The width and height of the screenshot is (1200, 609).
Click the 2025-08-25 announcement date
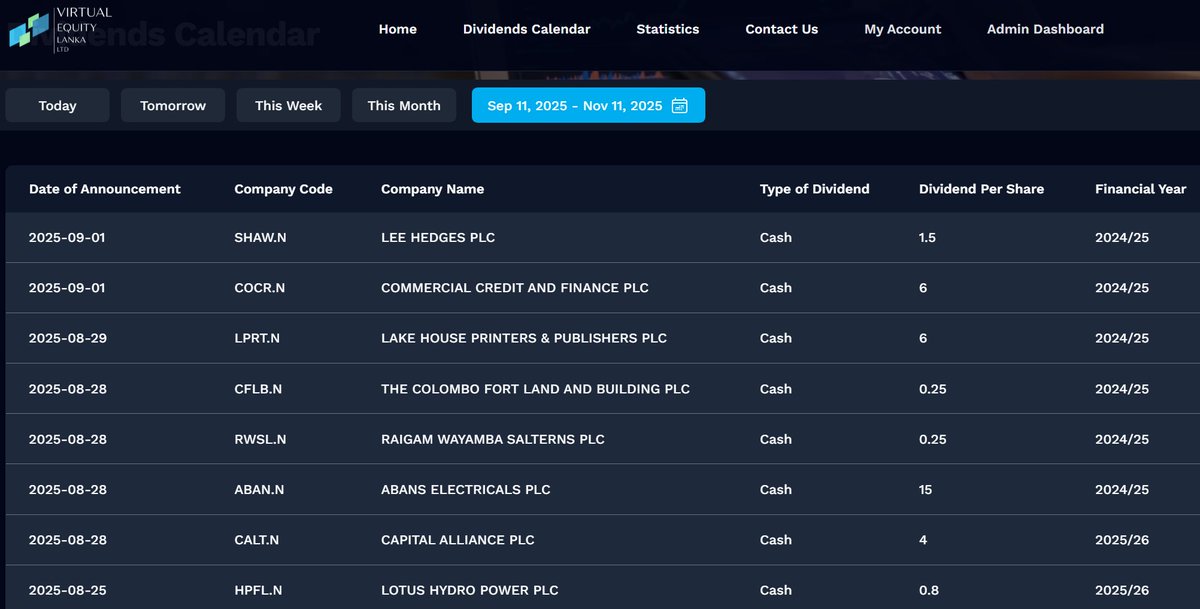[68, 590]
